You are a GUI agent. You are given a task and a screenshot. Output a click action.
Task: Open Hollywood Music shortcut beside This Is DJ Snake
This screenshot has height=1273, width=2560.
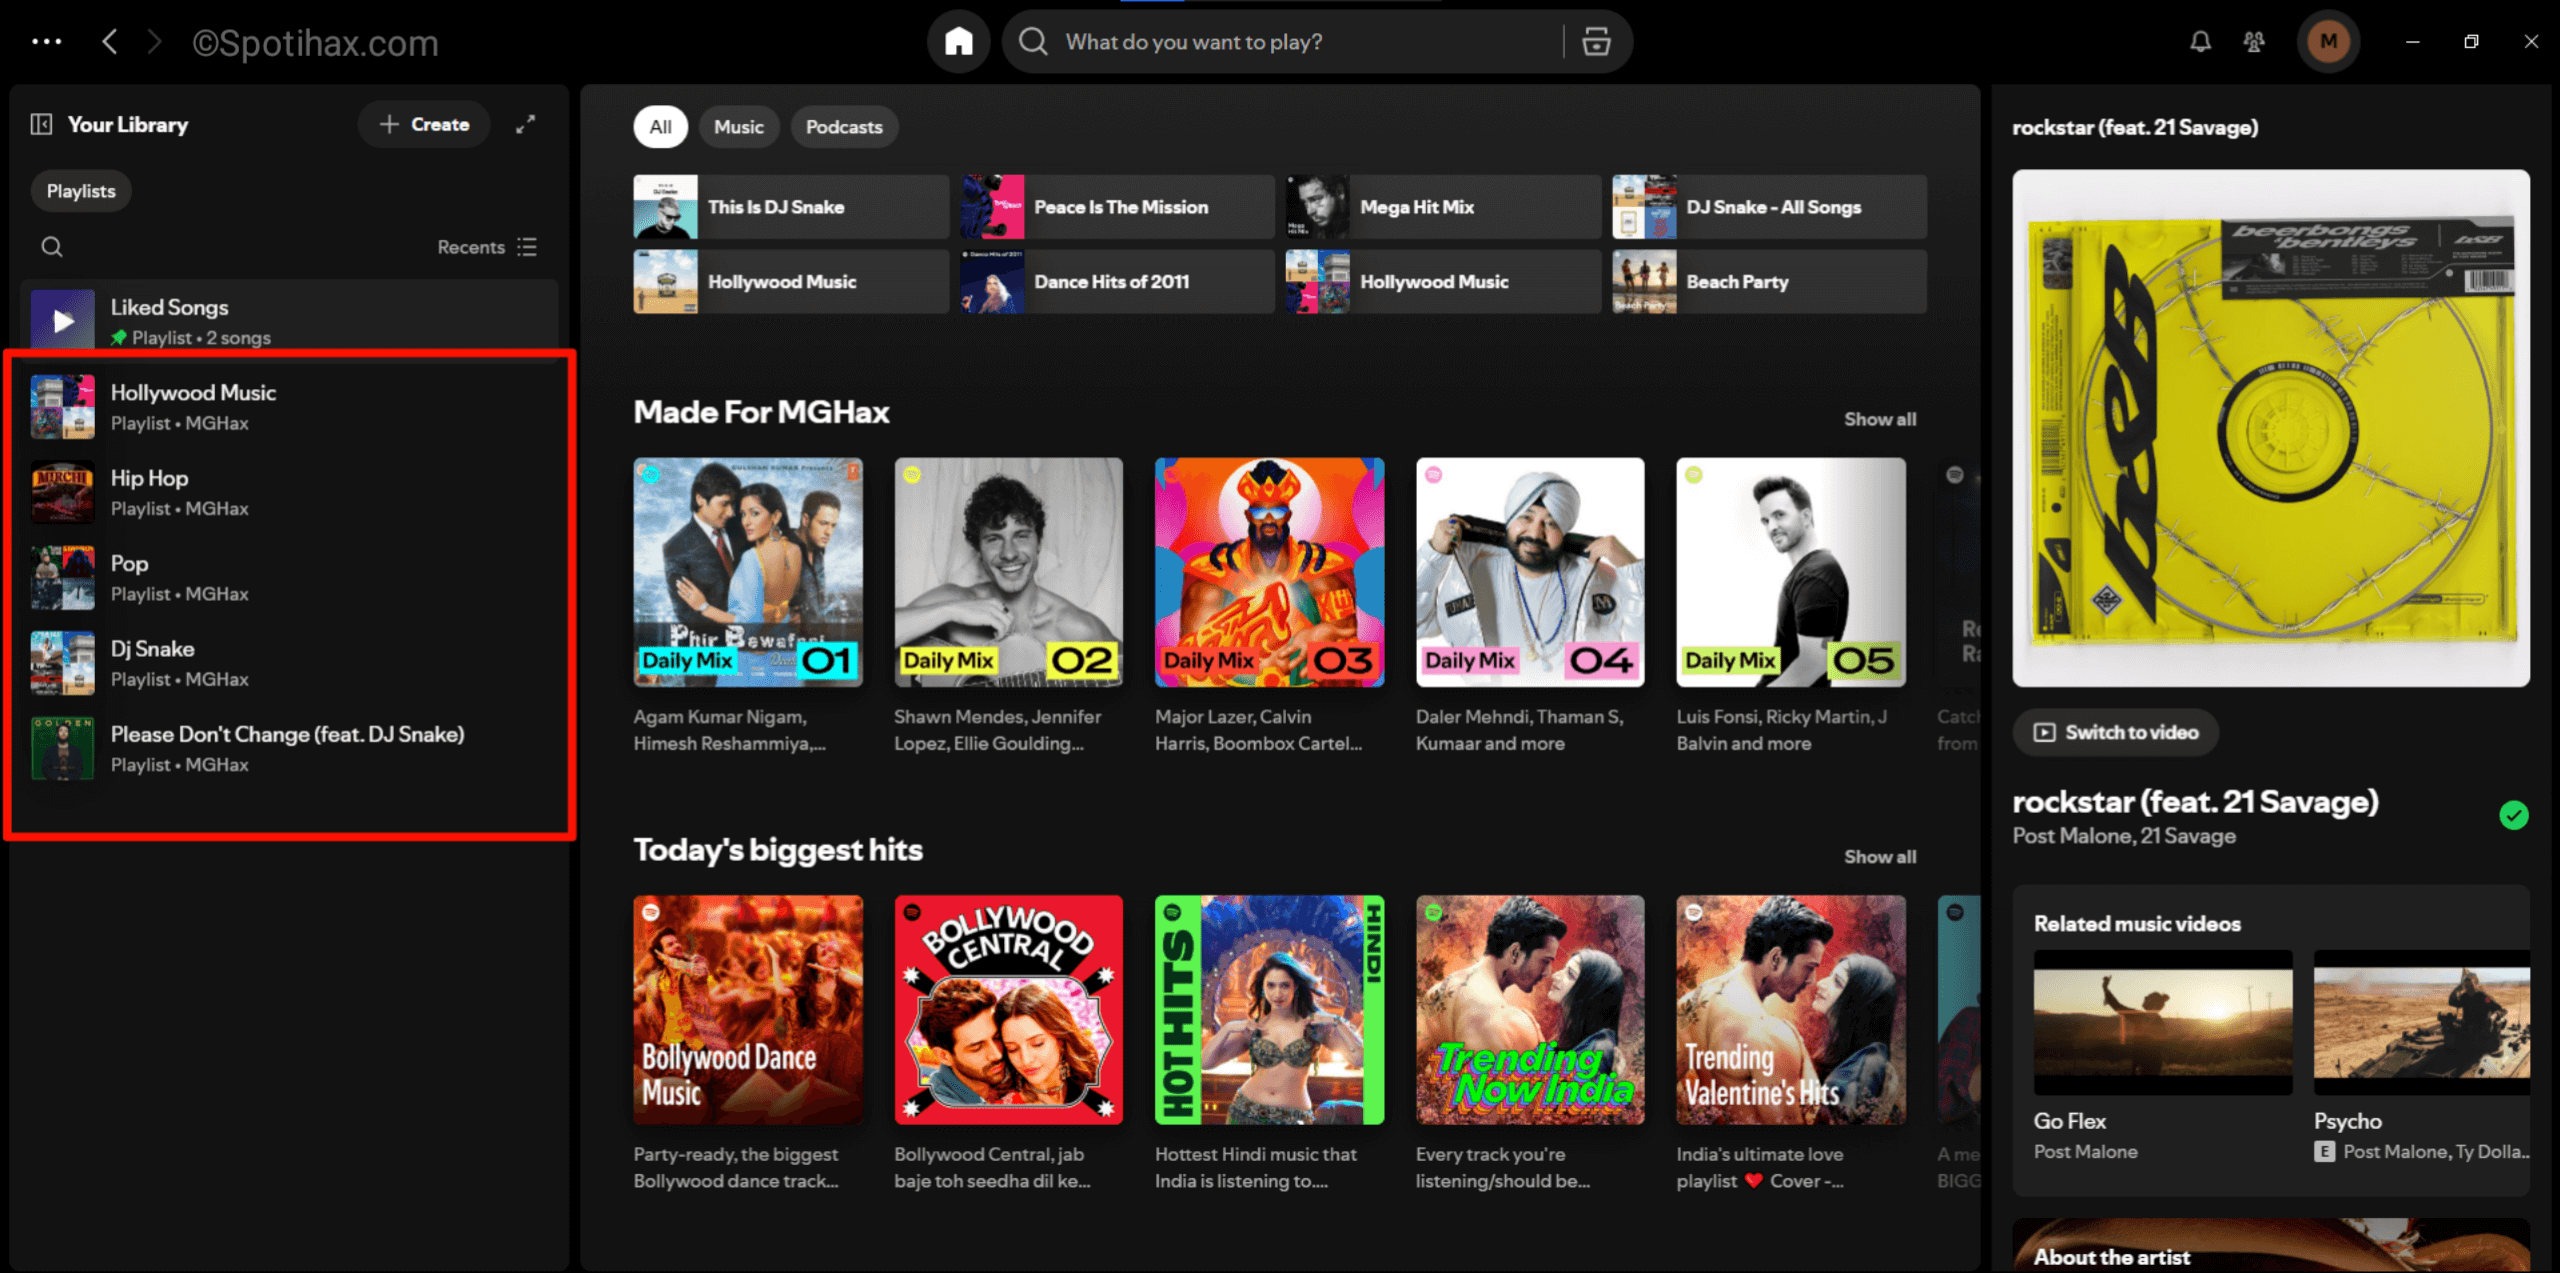[791, 282]
